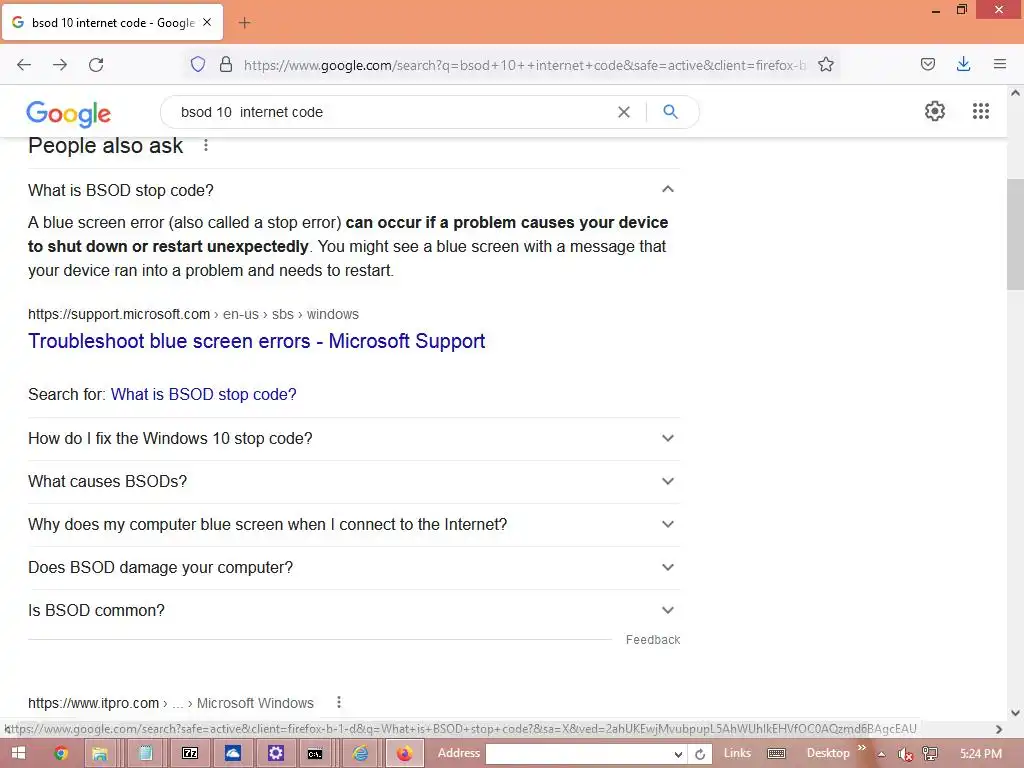Viewport: 1024px width, 768px height.
Task: View site security padlock info
Action: tap(226, 64)
